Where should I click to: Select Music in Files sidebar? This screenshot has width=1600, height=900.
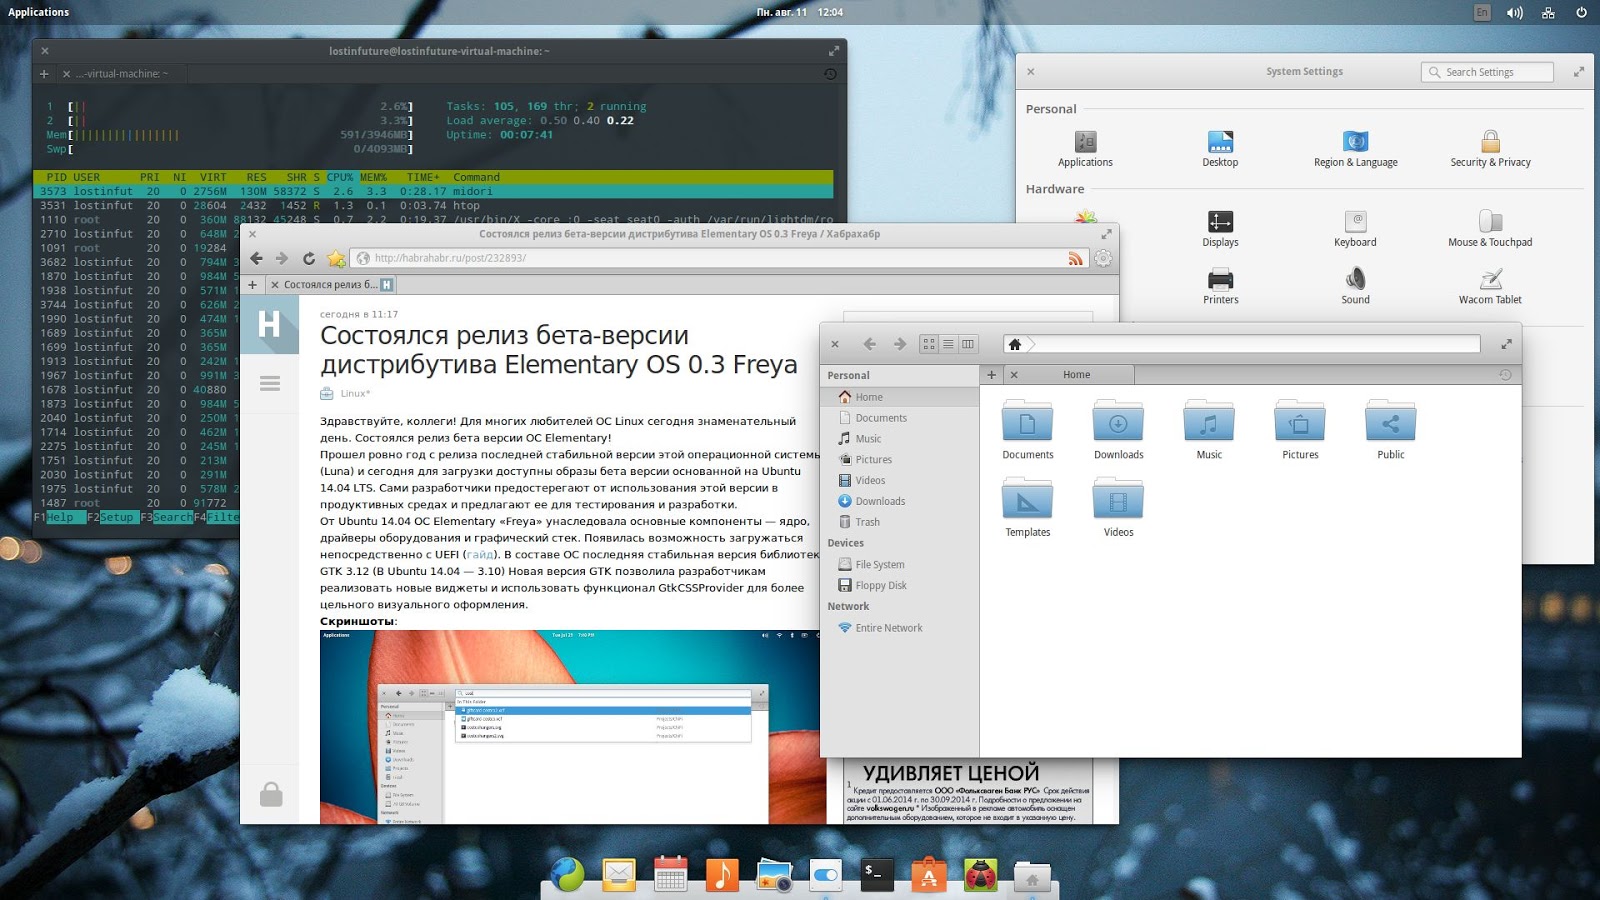point(899,439)
